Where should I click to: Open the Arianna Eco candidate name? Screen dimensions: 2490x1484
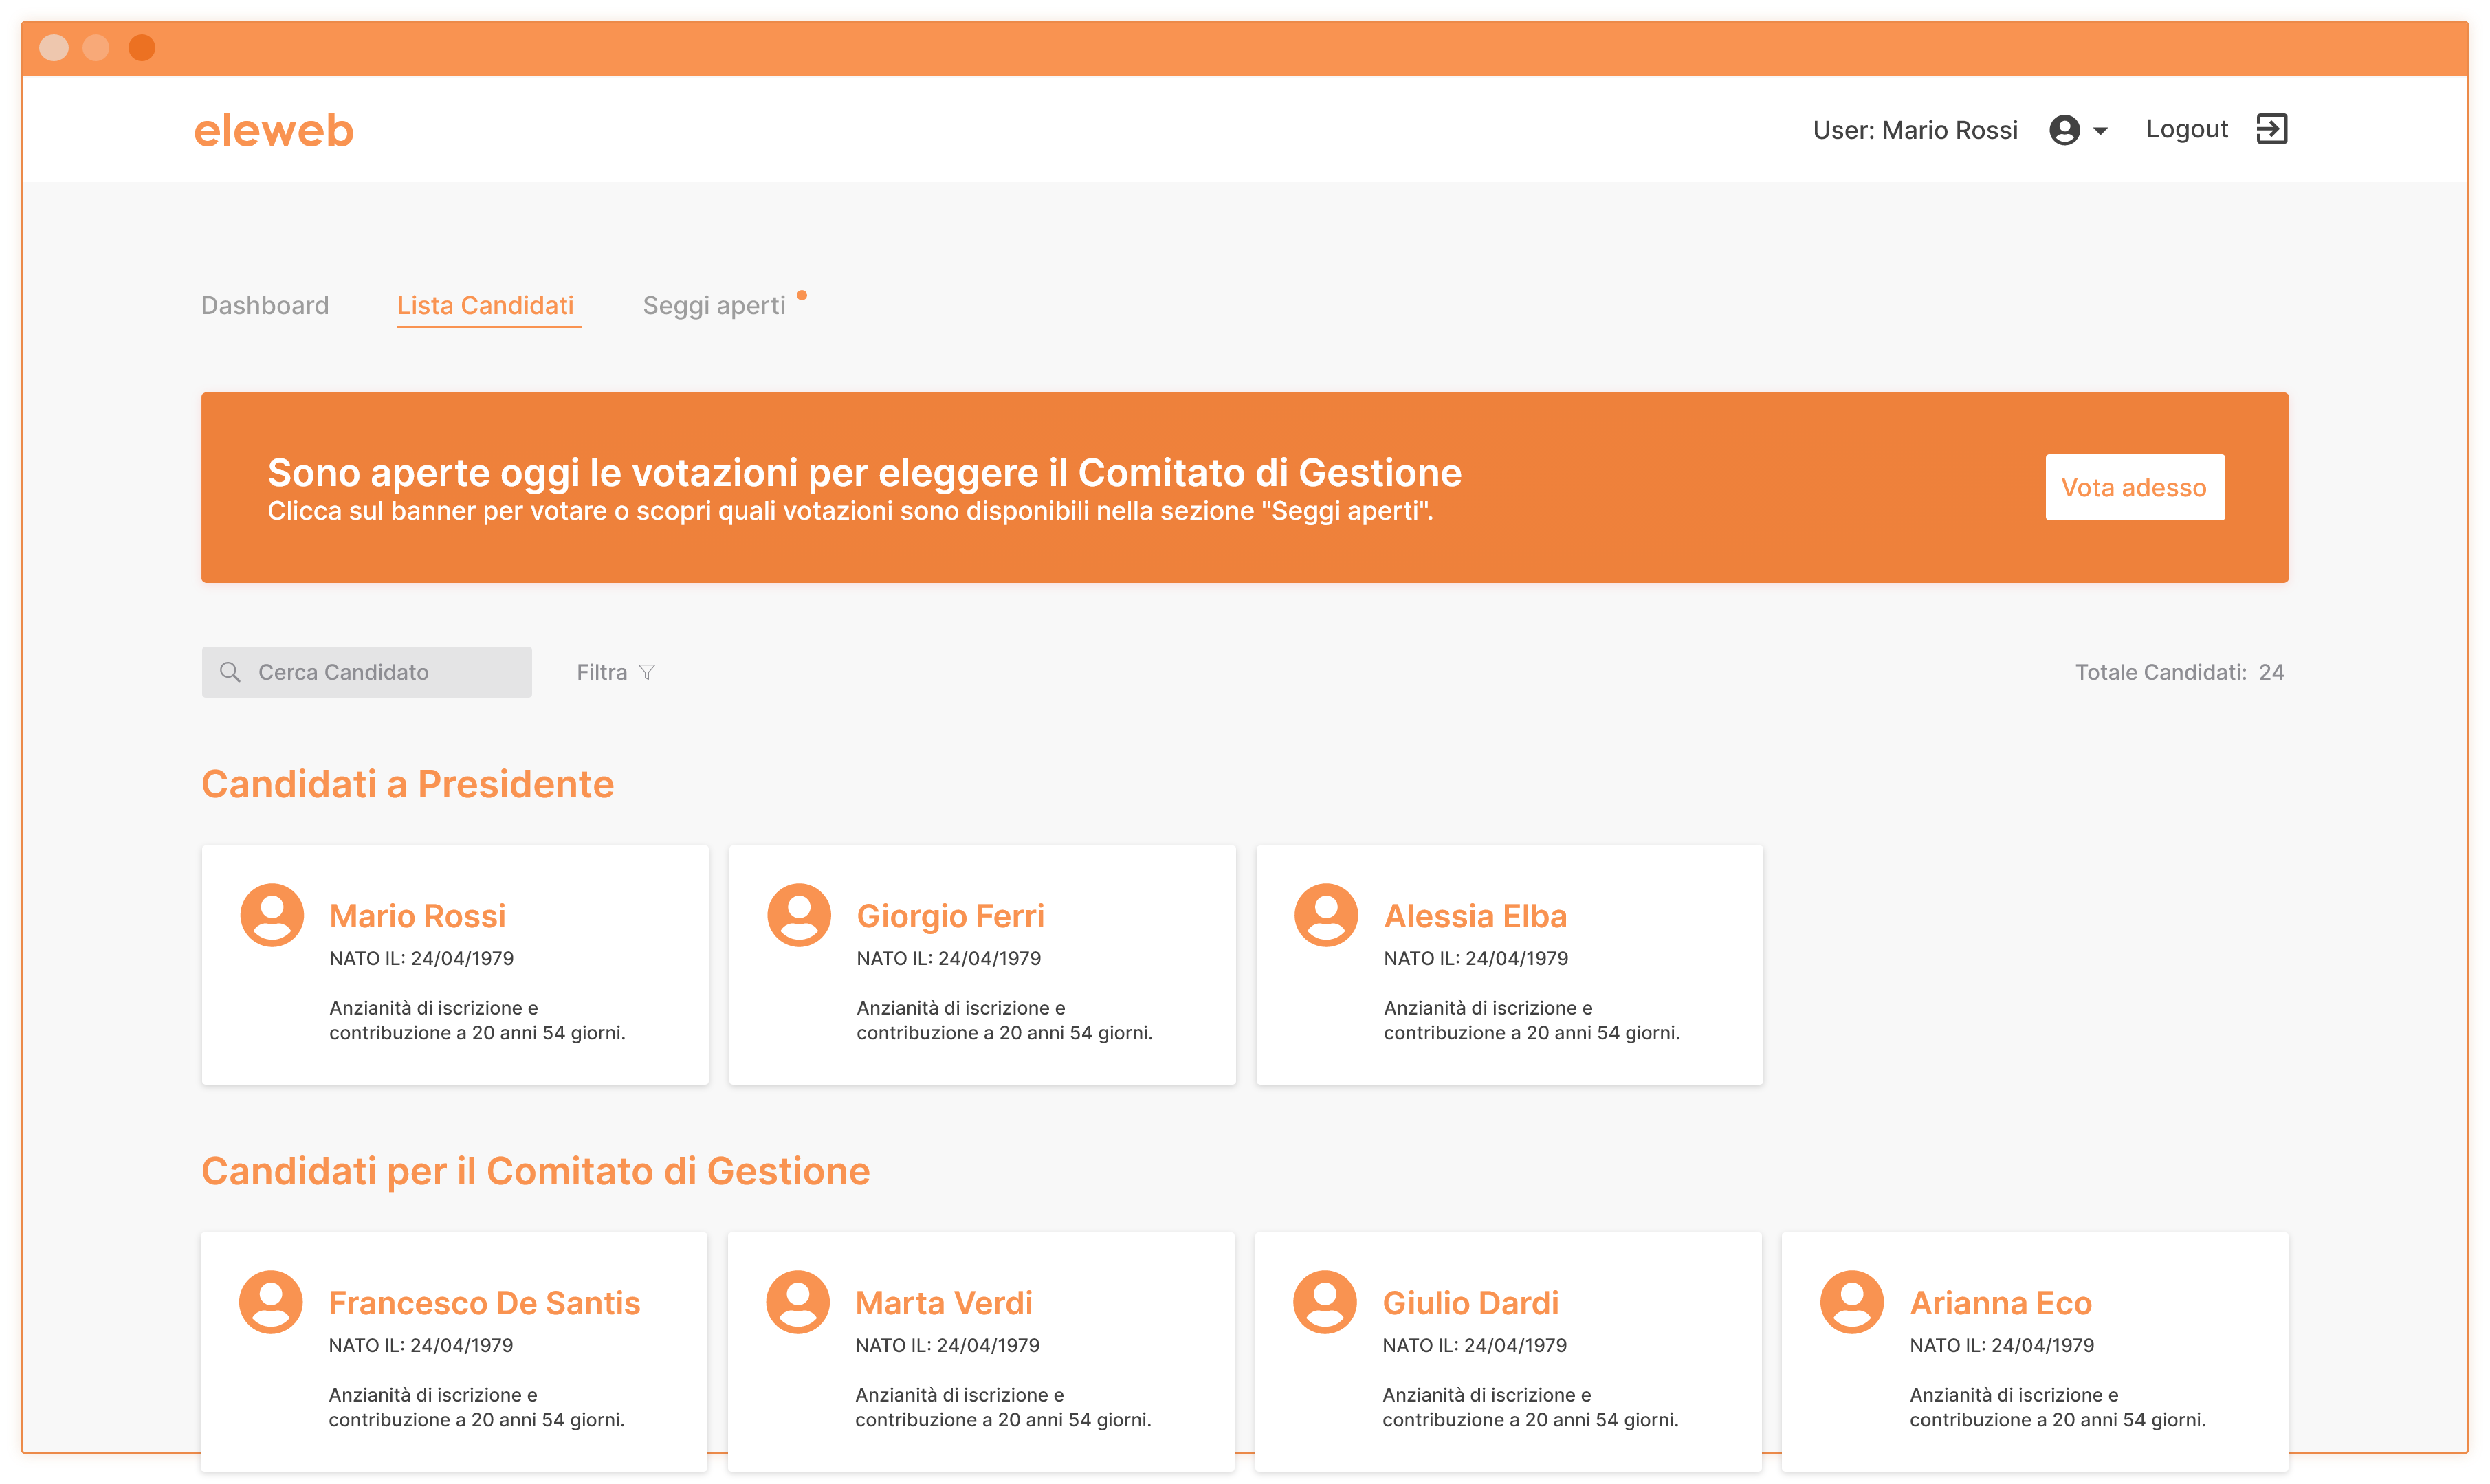pos(2000,1302)
